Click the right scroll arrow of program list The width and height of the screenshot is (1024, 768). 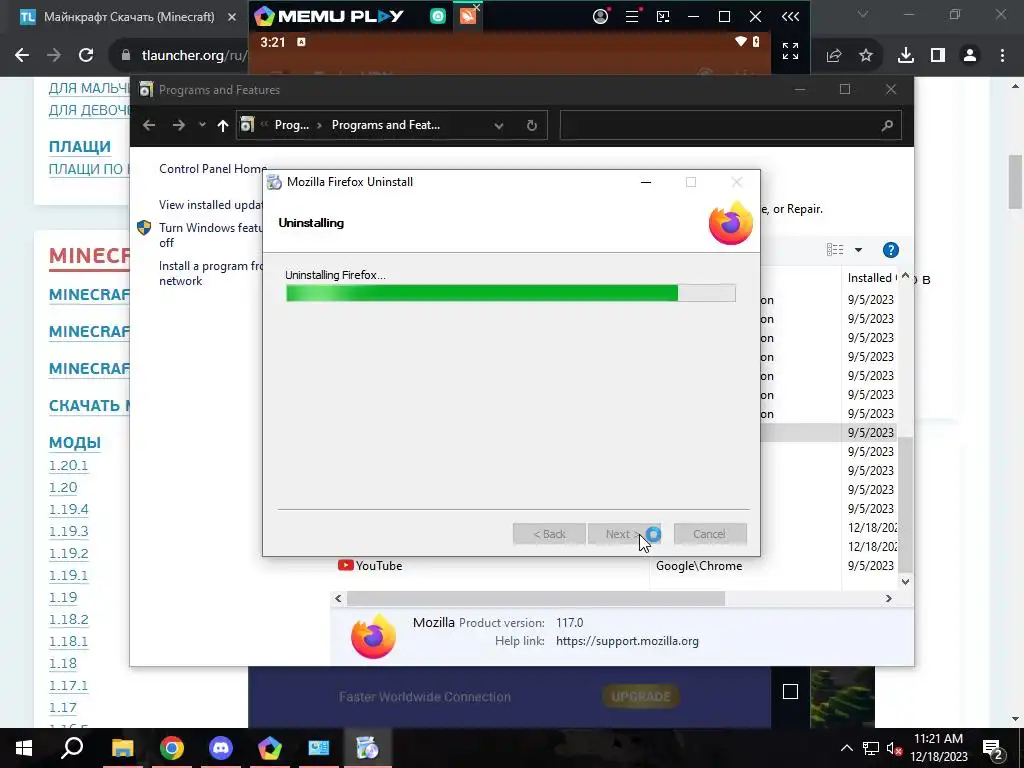click(888, 598)
